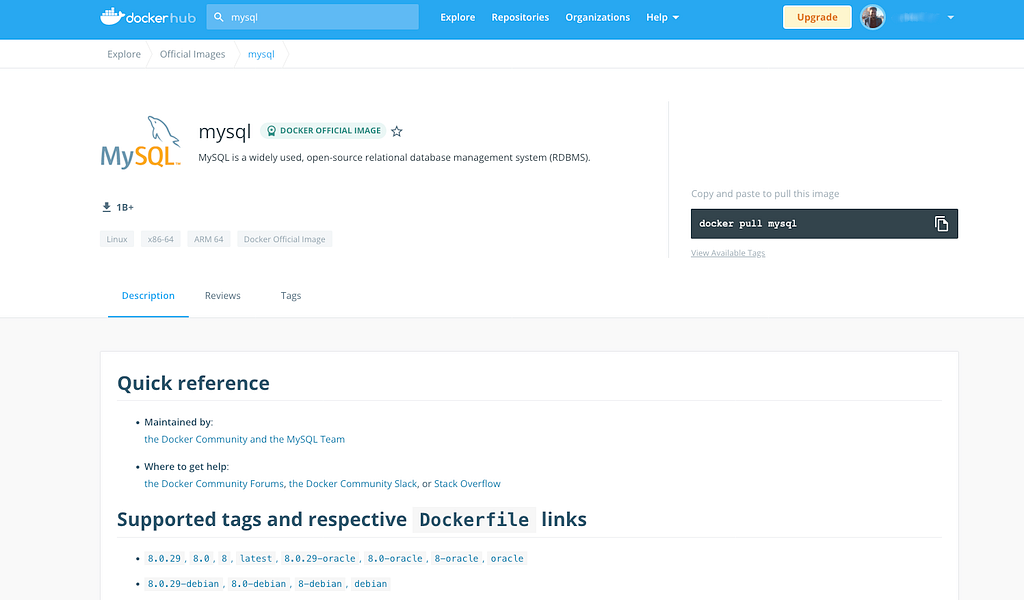1024x600 pixels.
Task: Click the download count icon
Action: point(106,207)
